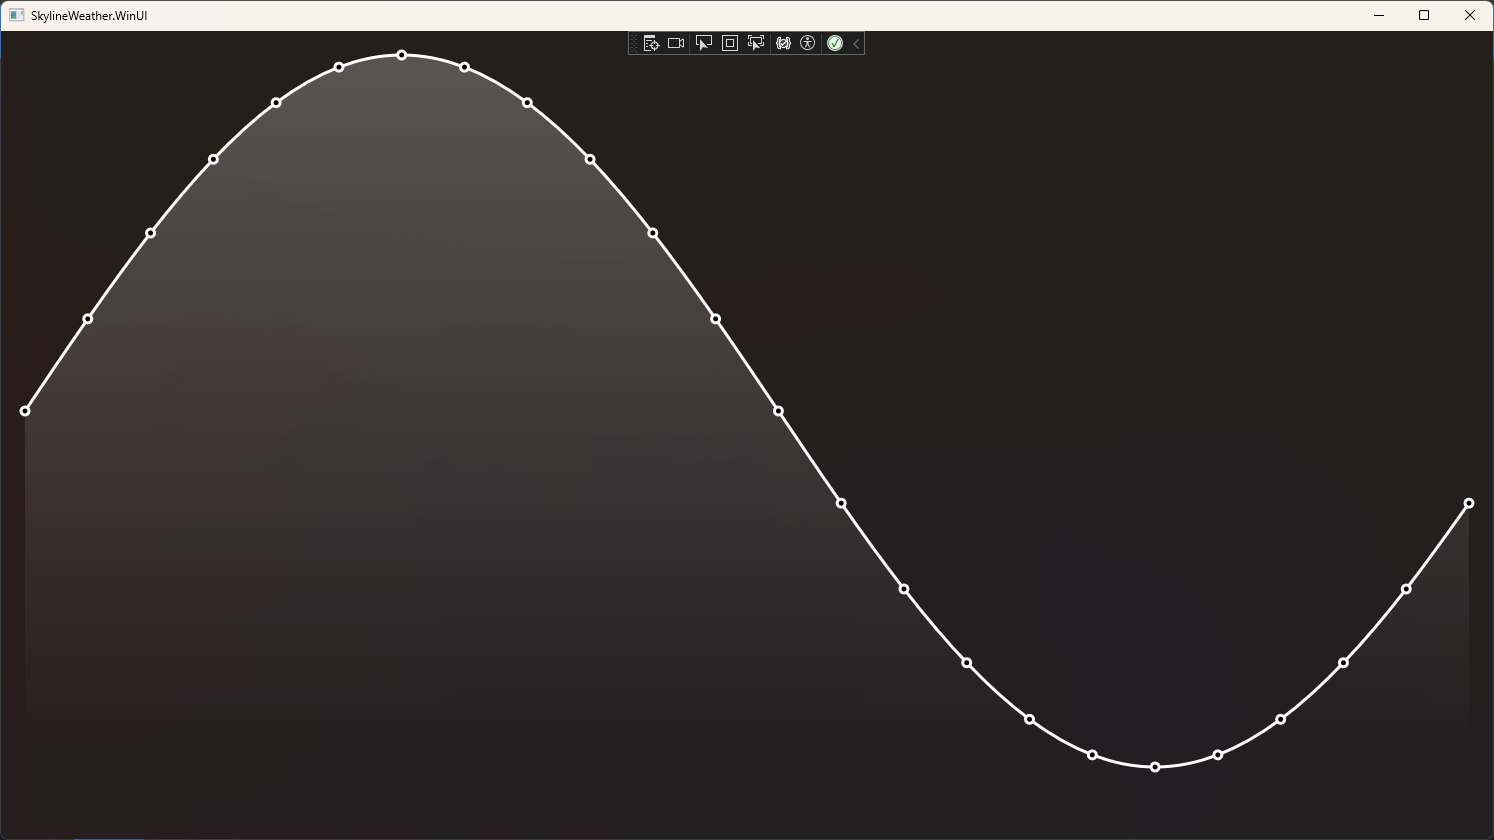Click the last data point at right edge
Image resolution: width=1494 pixels, height=840 pixels.
[1469, 503]
